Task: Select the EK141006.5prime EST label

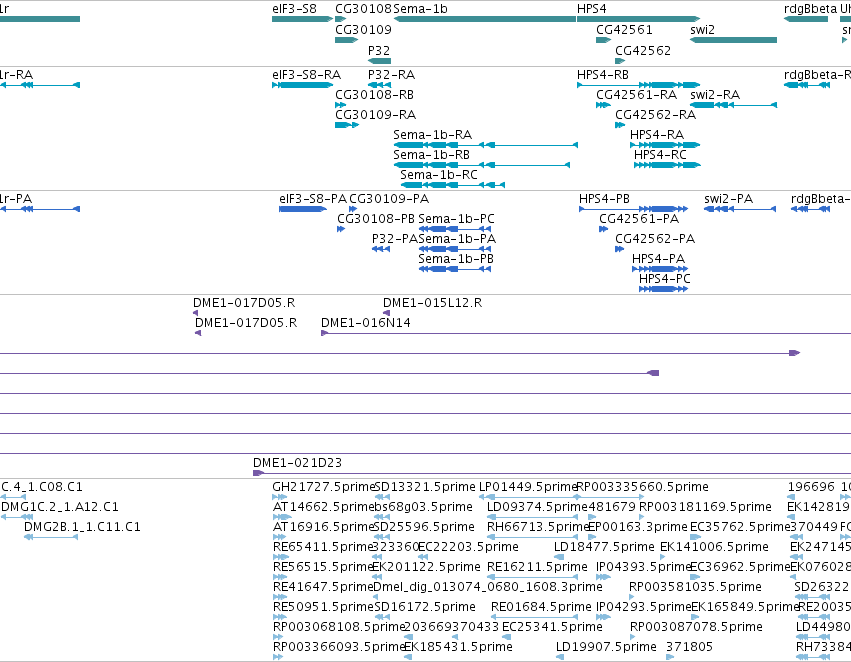Action: (714, 547)
